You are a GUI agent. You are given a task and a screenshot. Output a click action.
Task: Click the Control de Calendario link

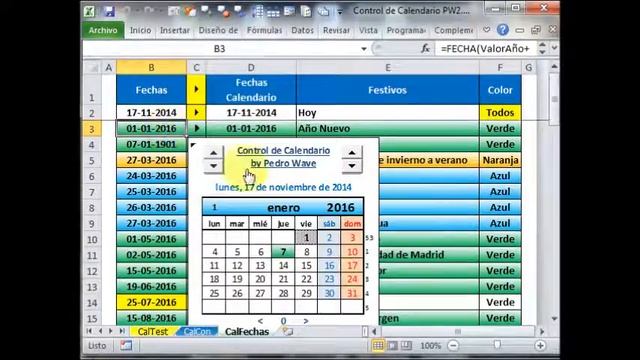[x=283, y=151]
